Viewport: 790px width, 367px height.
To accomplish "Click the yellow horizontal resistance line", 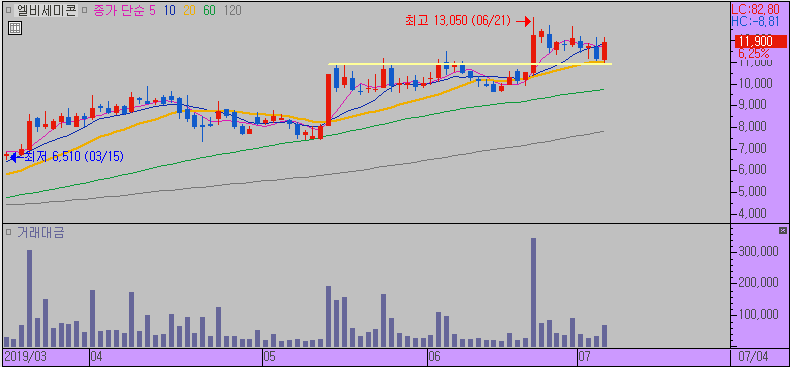I will pyautogui.click(x=470, y=64).
